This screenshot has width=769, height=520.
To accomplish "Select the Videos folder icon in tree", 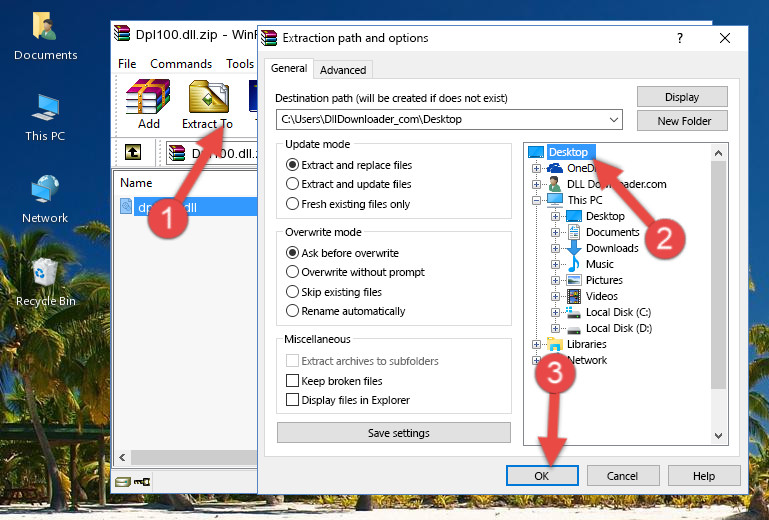I will (574, 296).
